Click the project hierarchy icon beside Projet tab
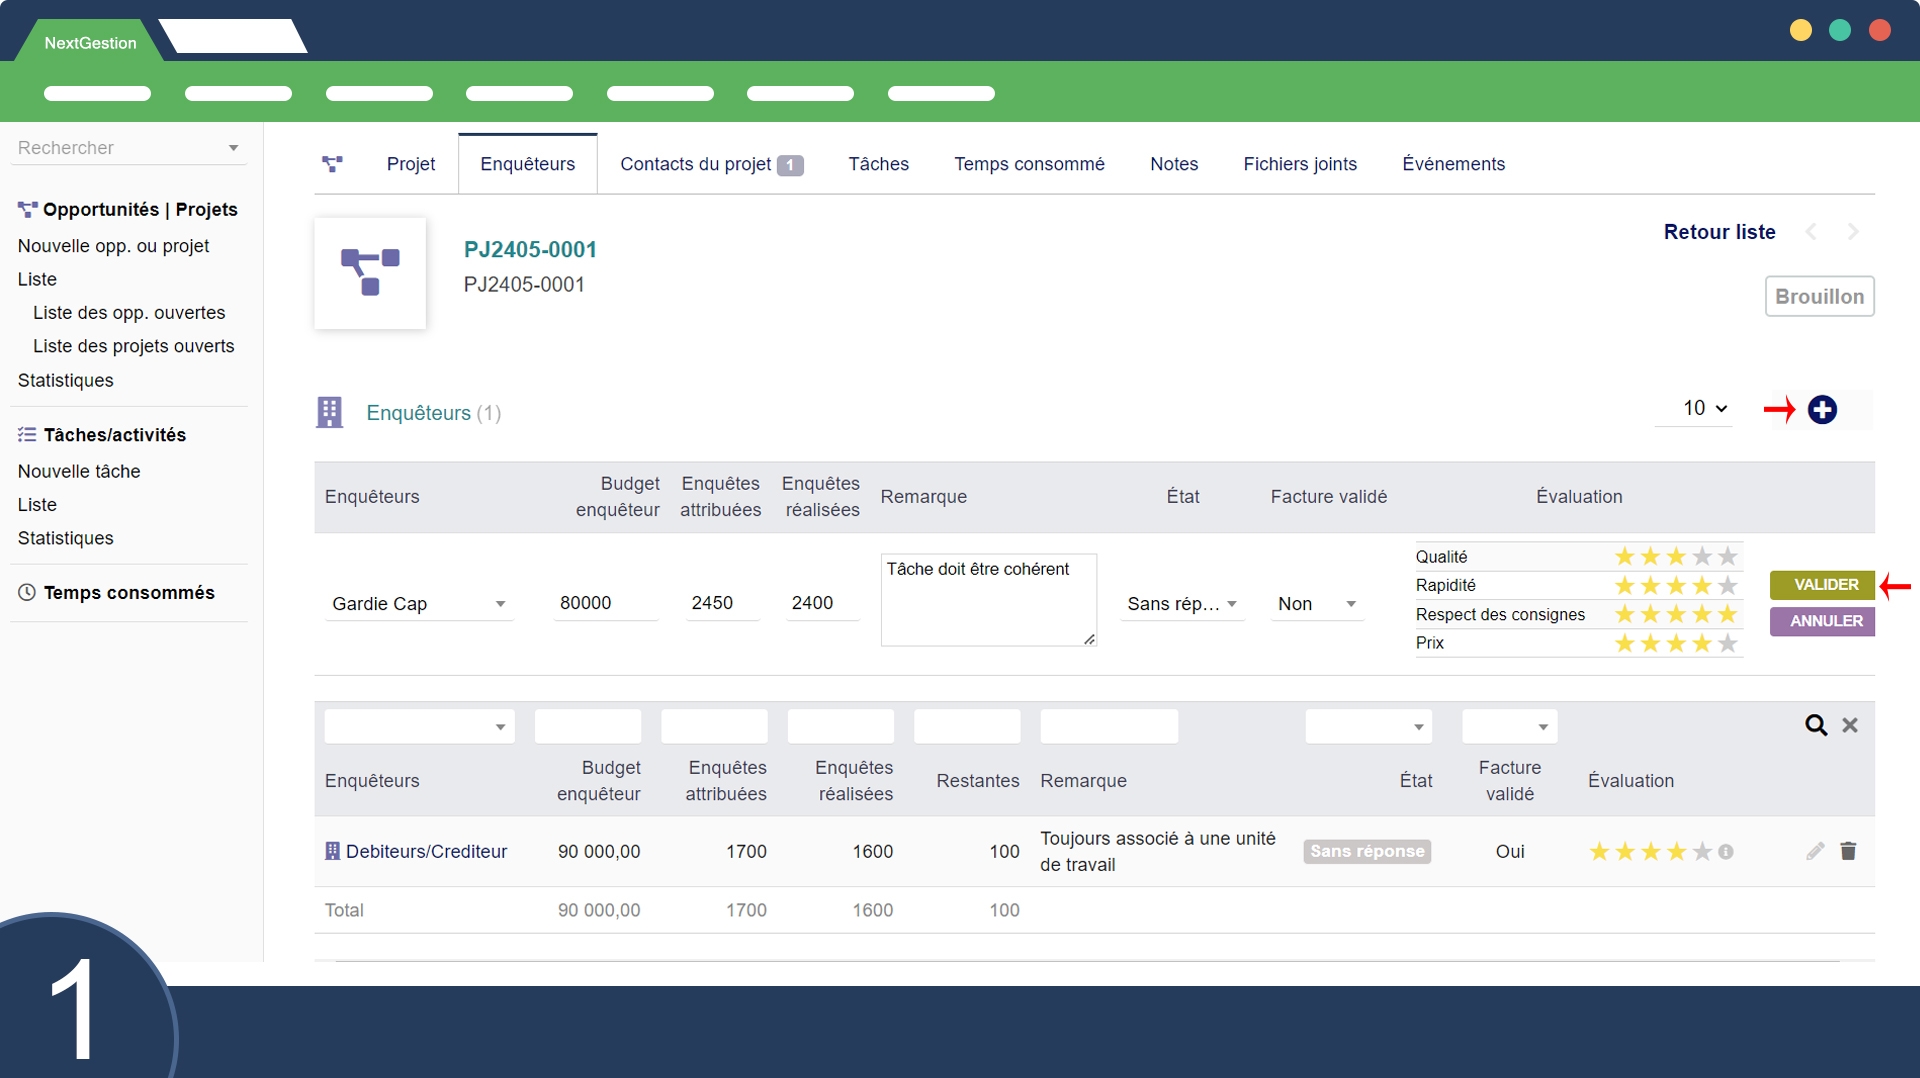 click(333, 164)
